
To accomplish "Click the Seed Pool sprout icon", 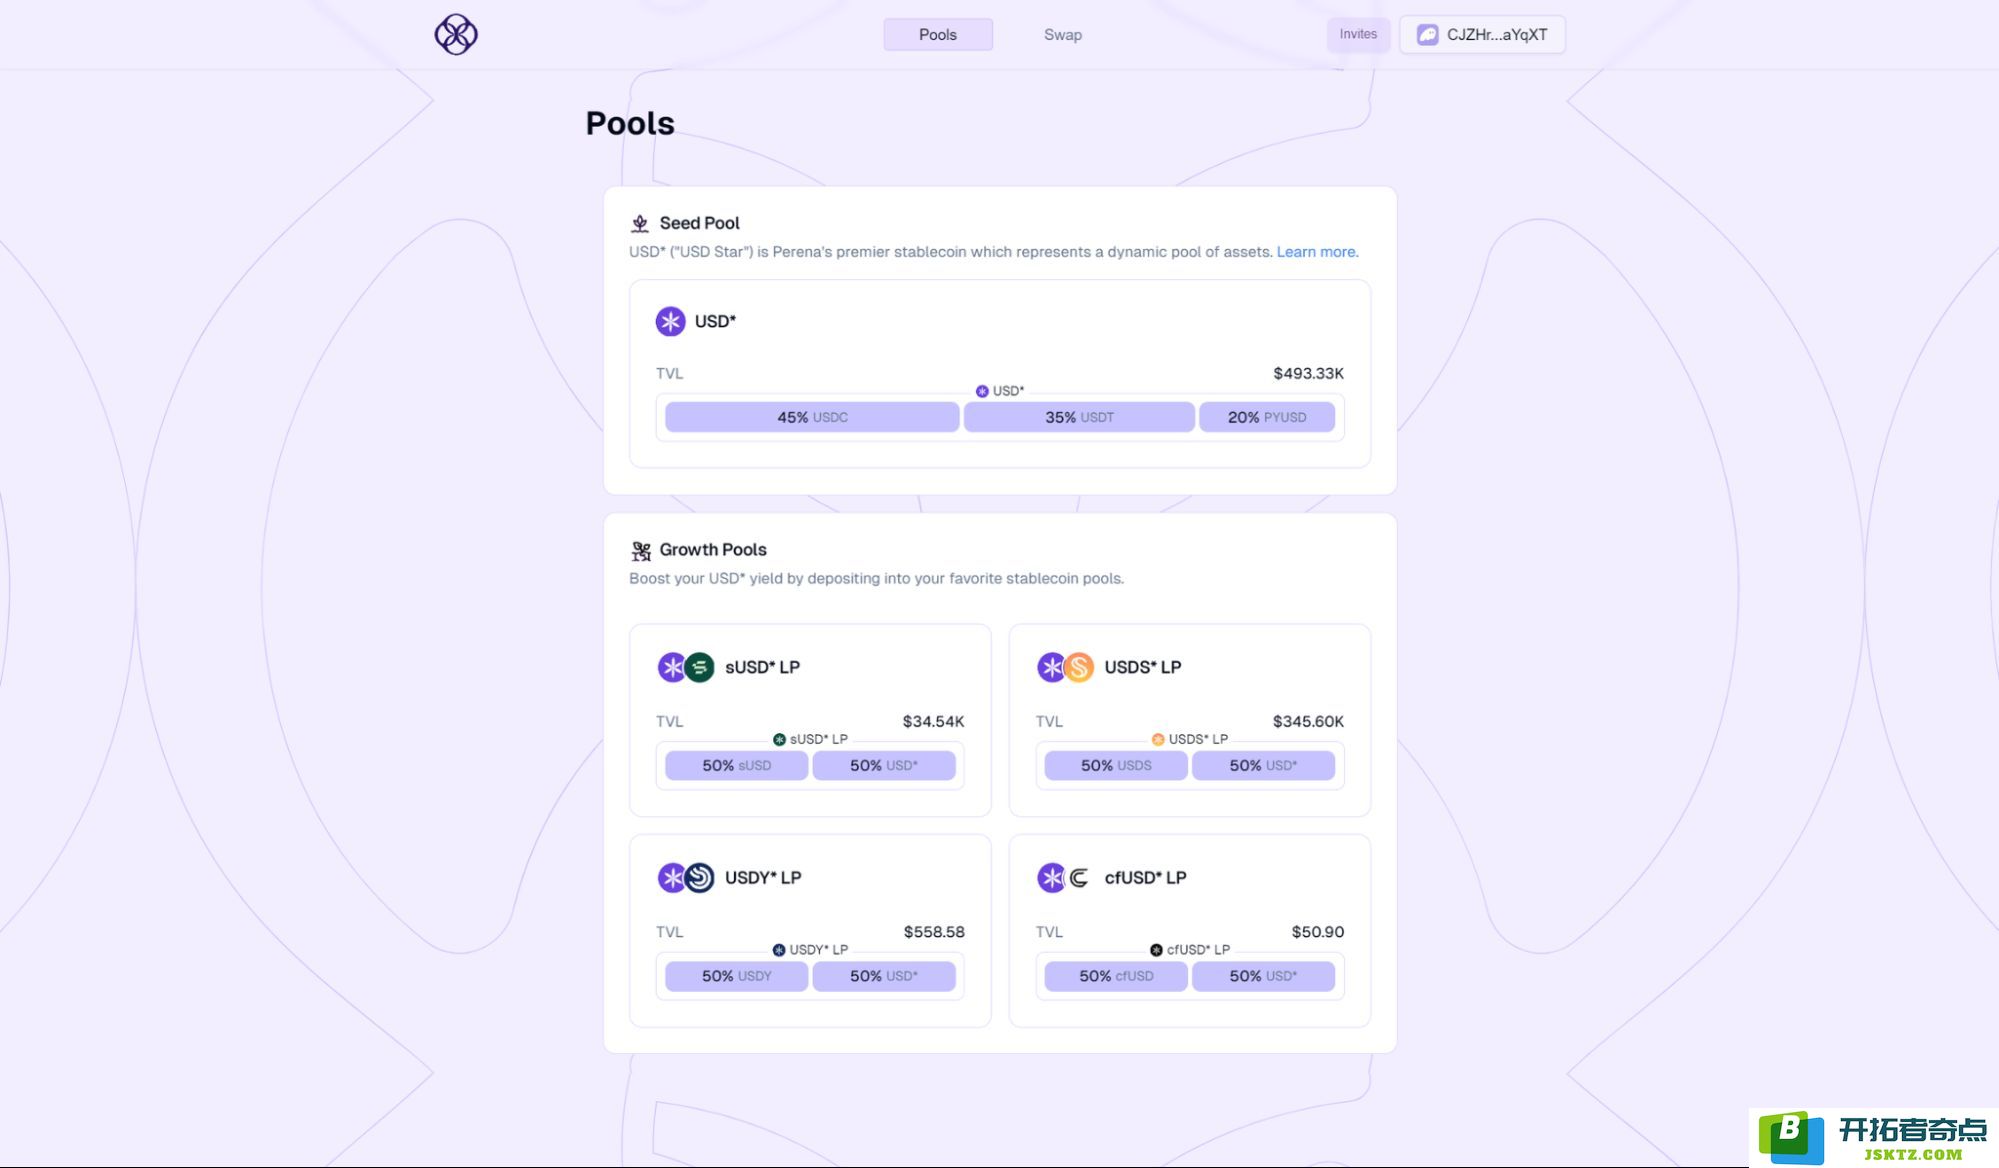I will (x=640, y=223).
